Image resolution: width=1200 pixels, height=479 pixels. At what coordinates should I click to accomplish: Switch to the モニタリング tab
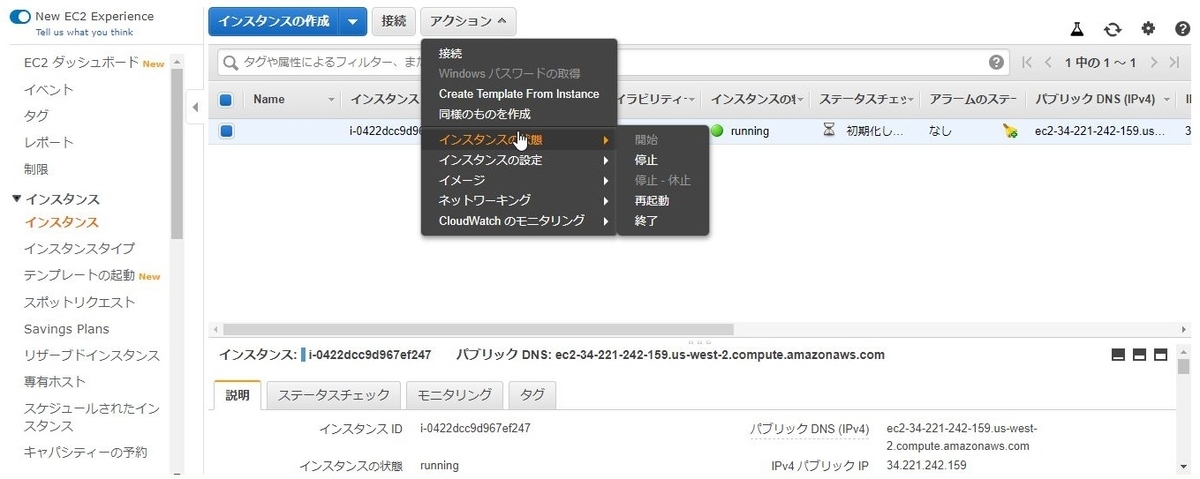point(455,395)
